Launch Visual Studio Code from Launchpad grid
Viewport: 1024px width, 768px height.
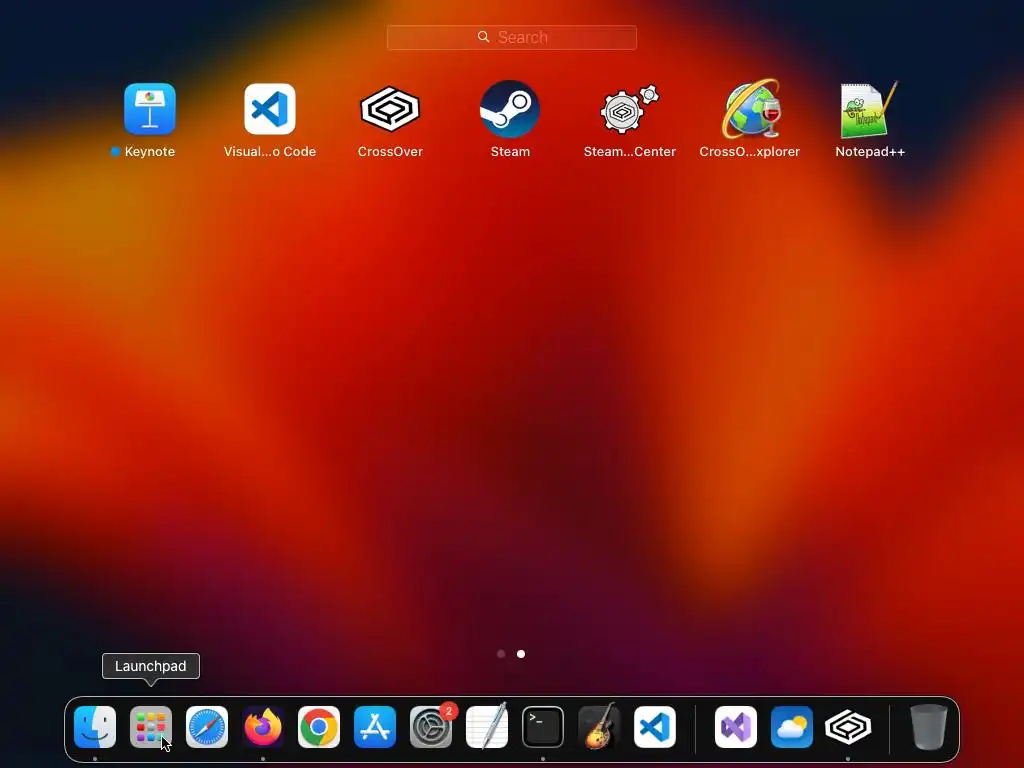270,109
